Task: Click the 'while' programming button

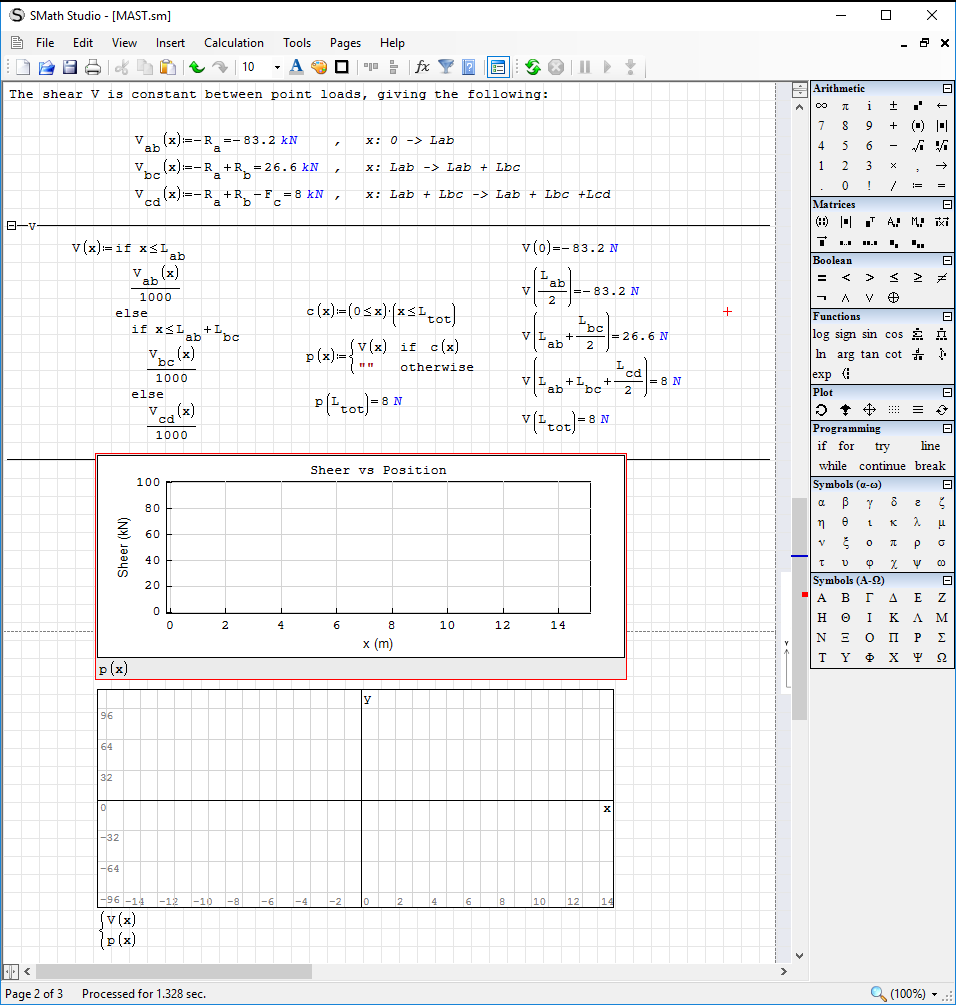Action: point(832,466)
